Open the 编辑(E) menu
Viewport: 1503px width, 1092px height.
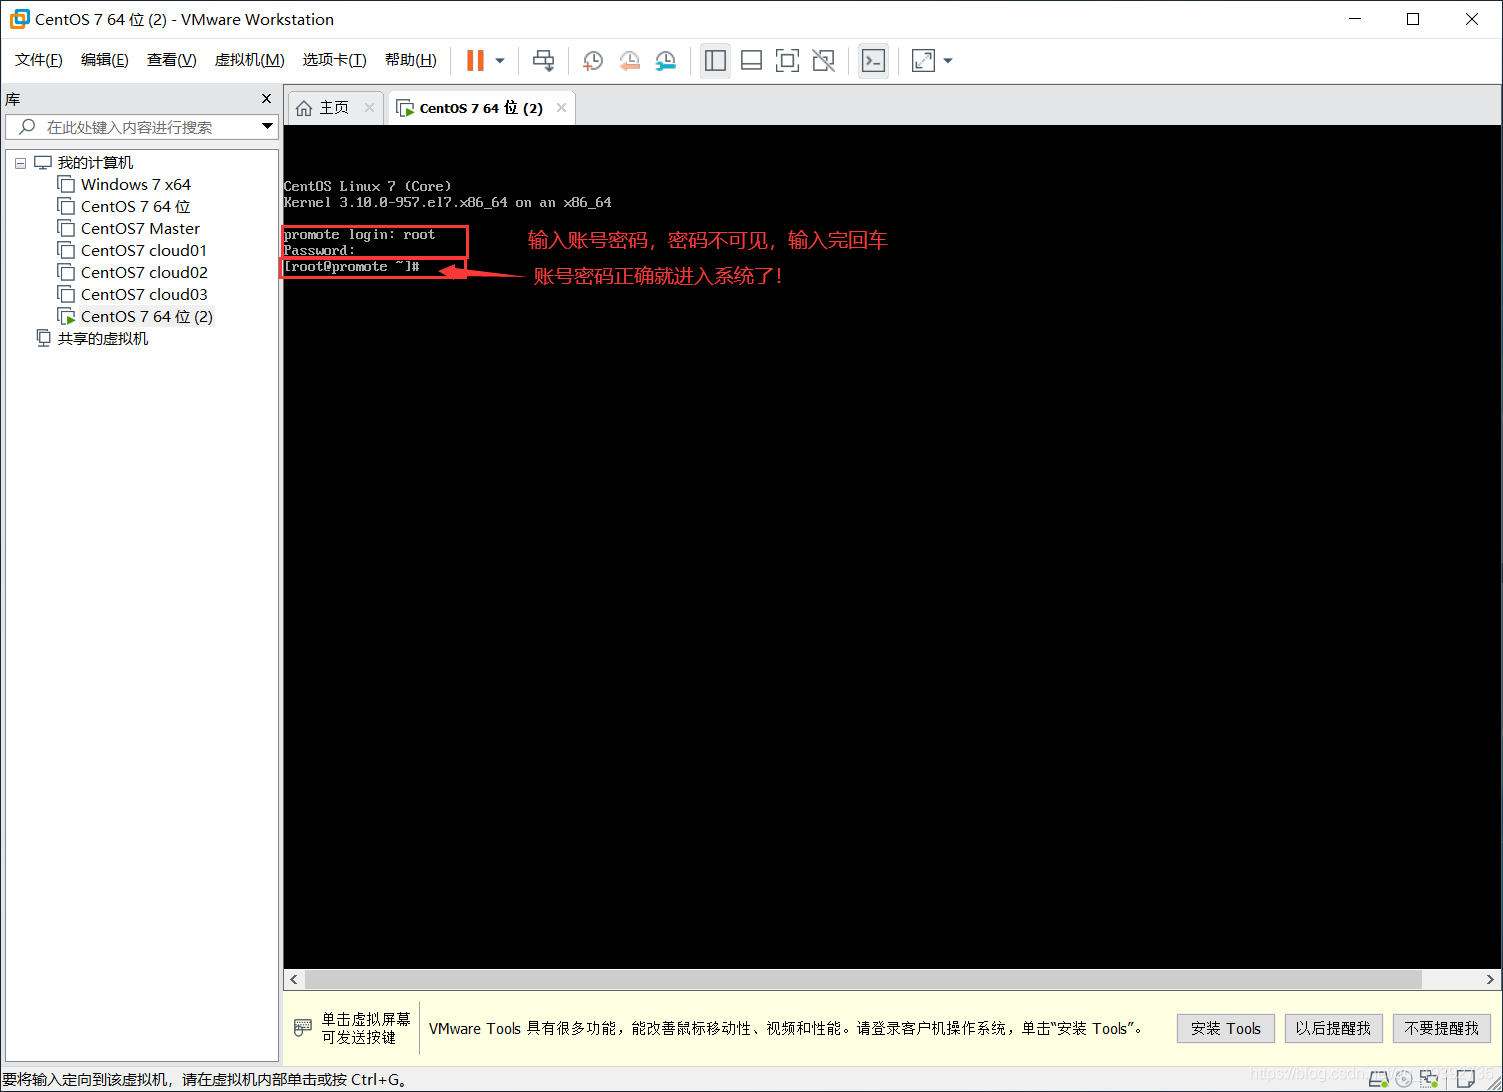point(105,60)
